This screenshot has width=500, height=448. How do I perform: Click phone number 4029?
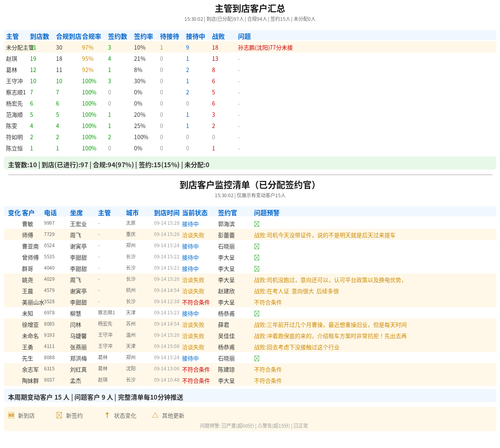pos(49,279)
